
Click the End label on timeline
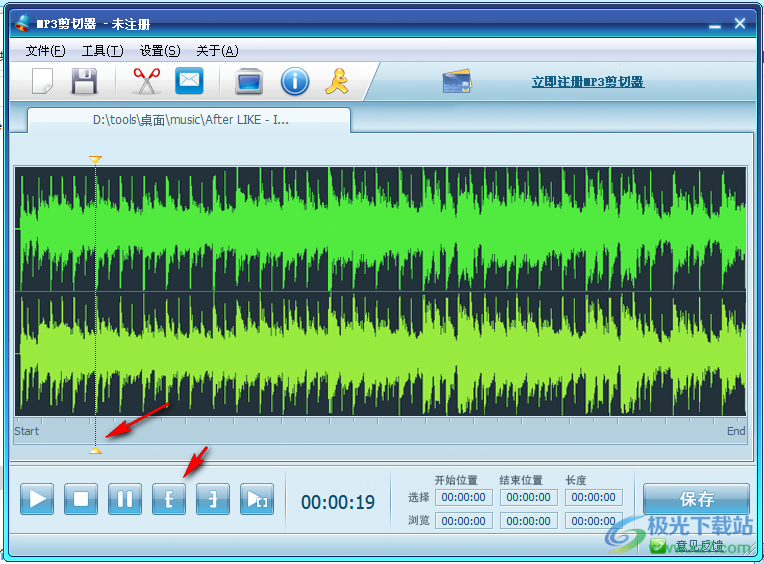pos(736,431)
